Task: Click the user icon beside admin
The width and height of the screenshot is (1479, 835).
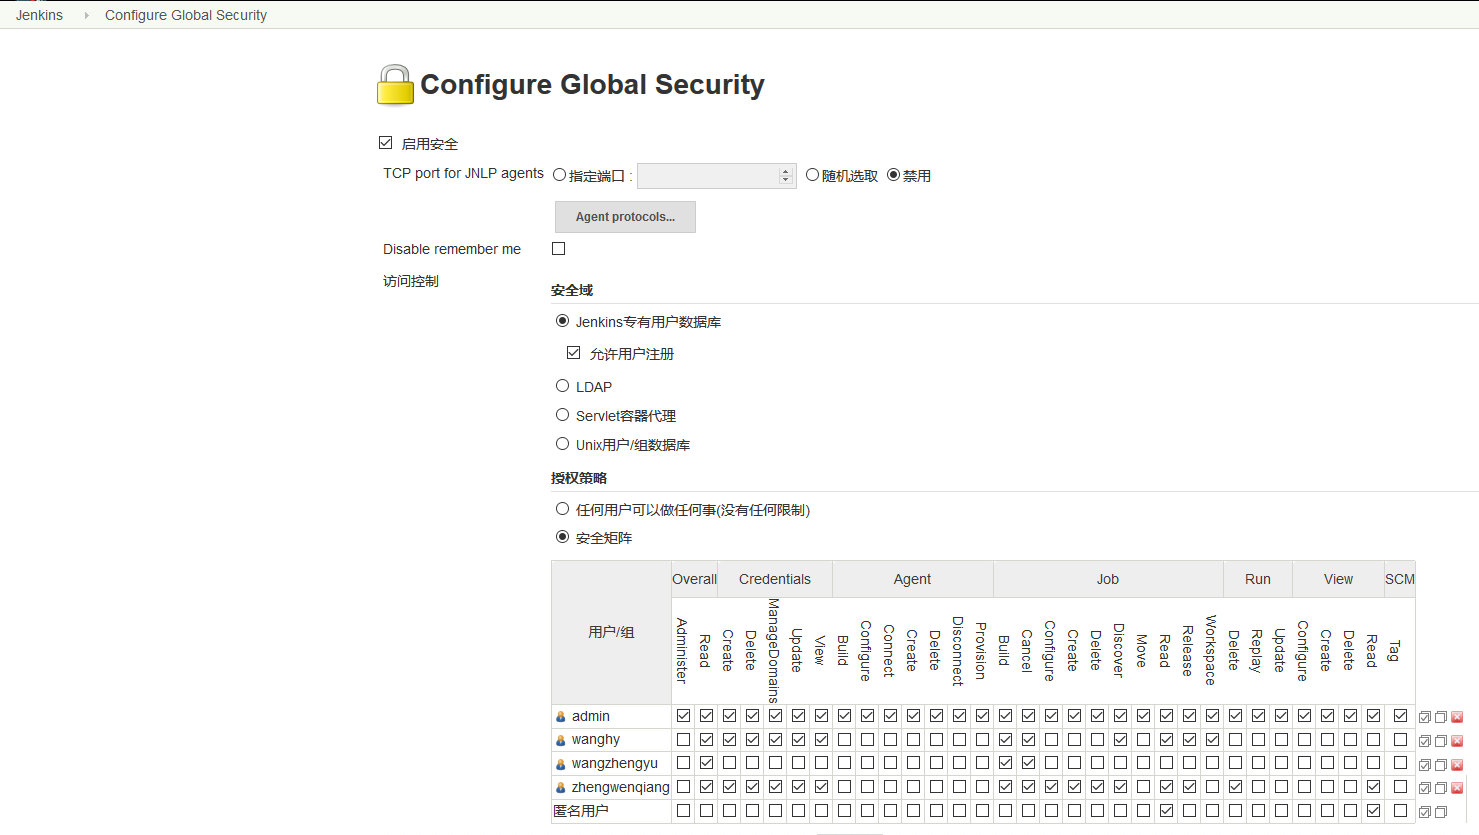Action: pos(561,717)
